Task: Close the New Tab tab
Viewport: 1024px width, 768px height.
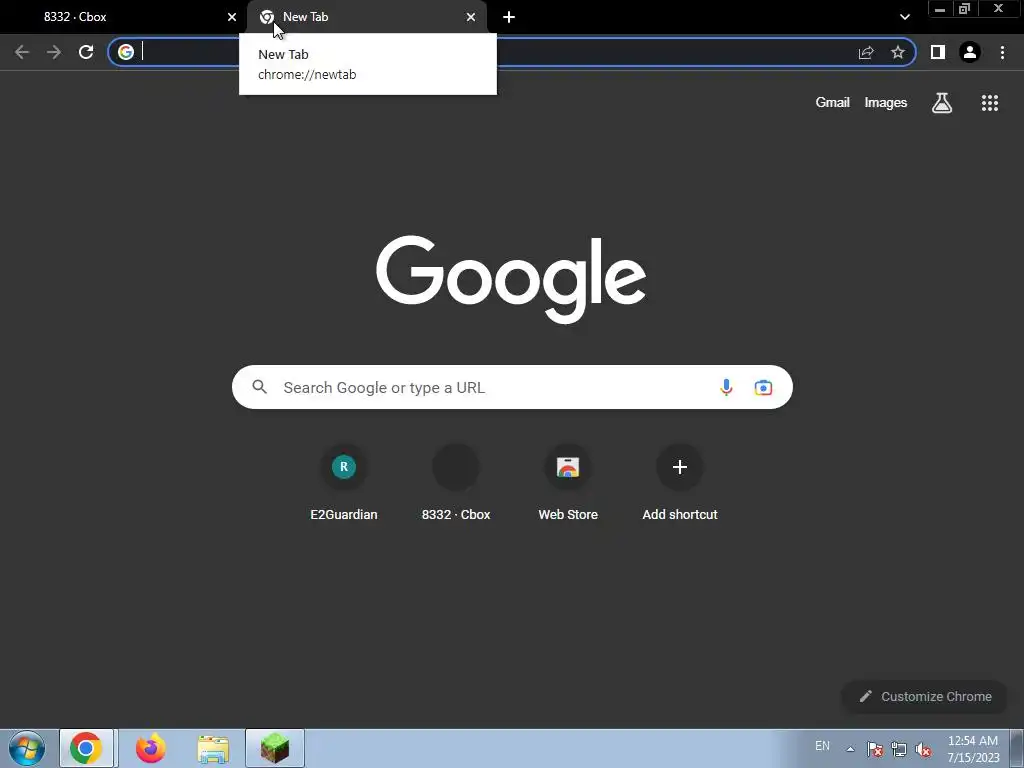Action: coord(471,17)
